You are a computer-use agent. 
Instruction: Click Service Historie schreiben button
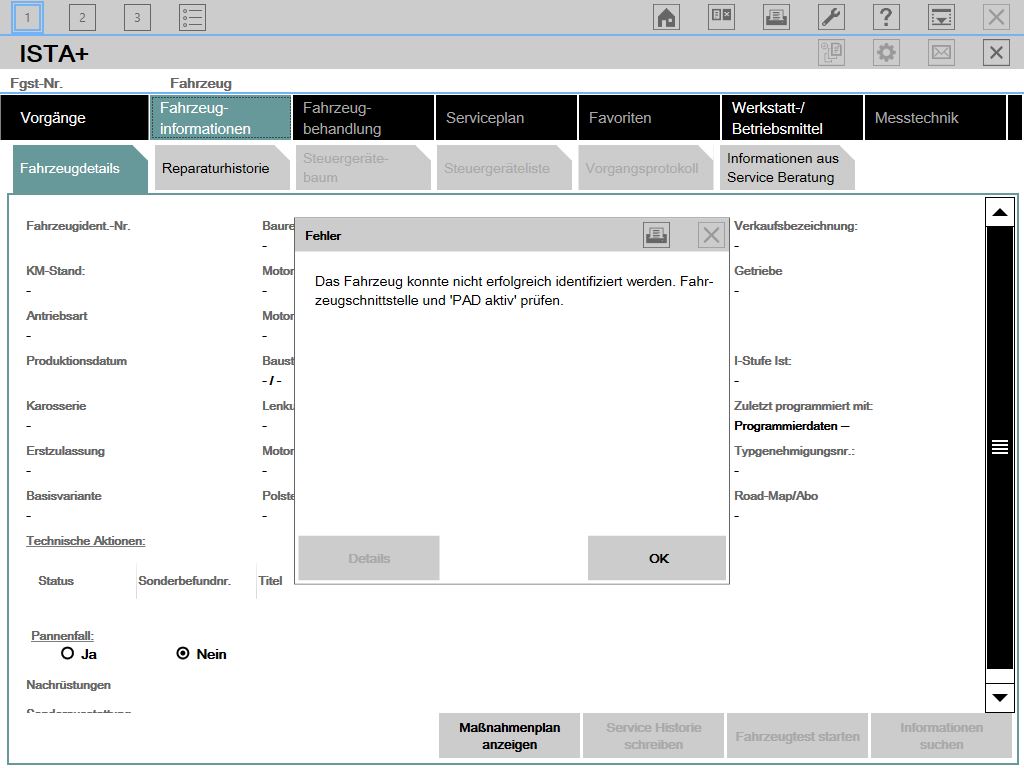[654, 736]
